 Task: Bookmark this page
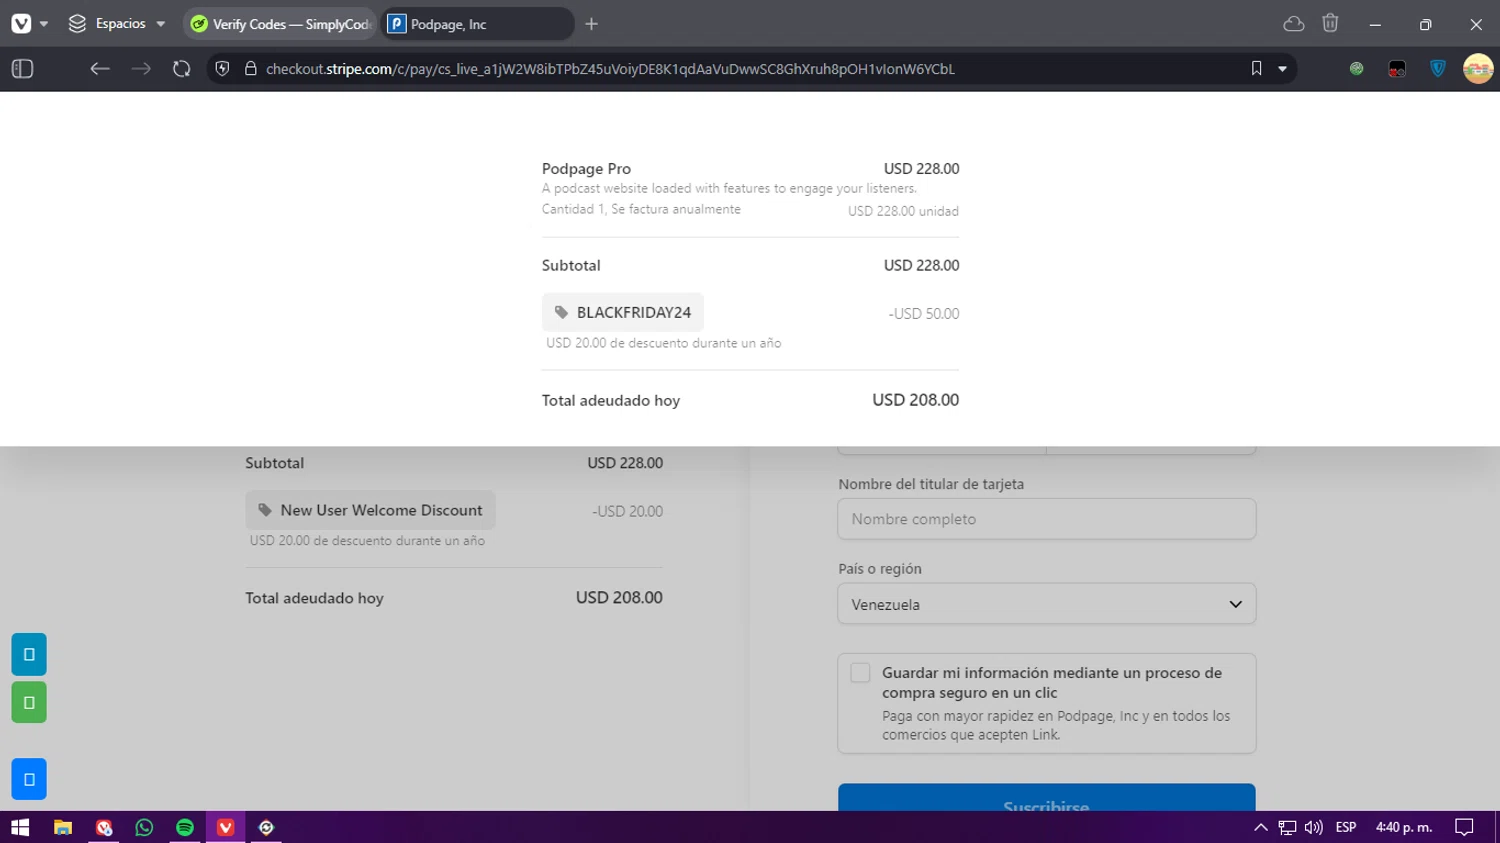click(1256, 69)
